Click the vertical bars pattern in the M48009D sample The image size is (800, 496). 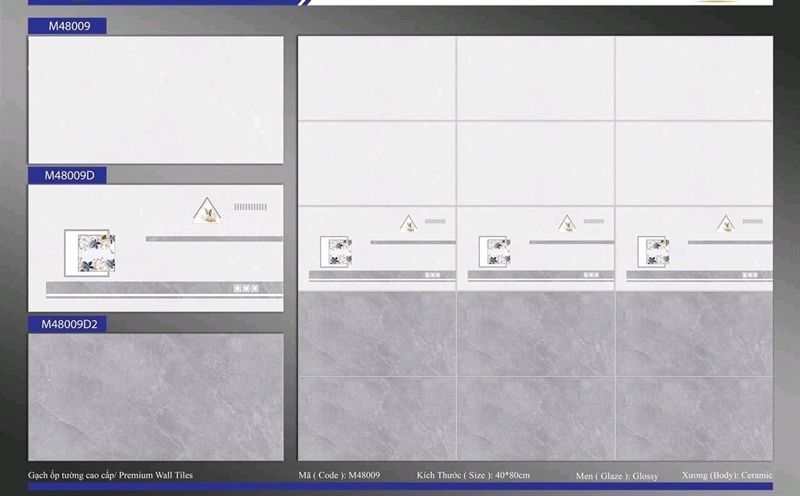(250, 207)
